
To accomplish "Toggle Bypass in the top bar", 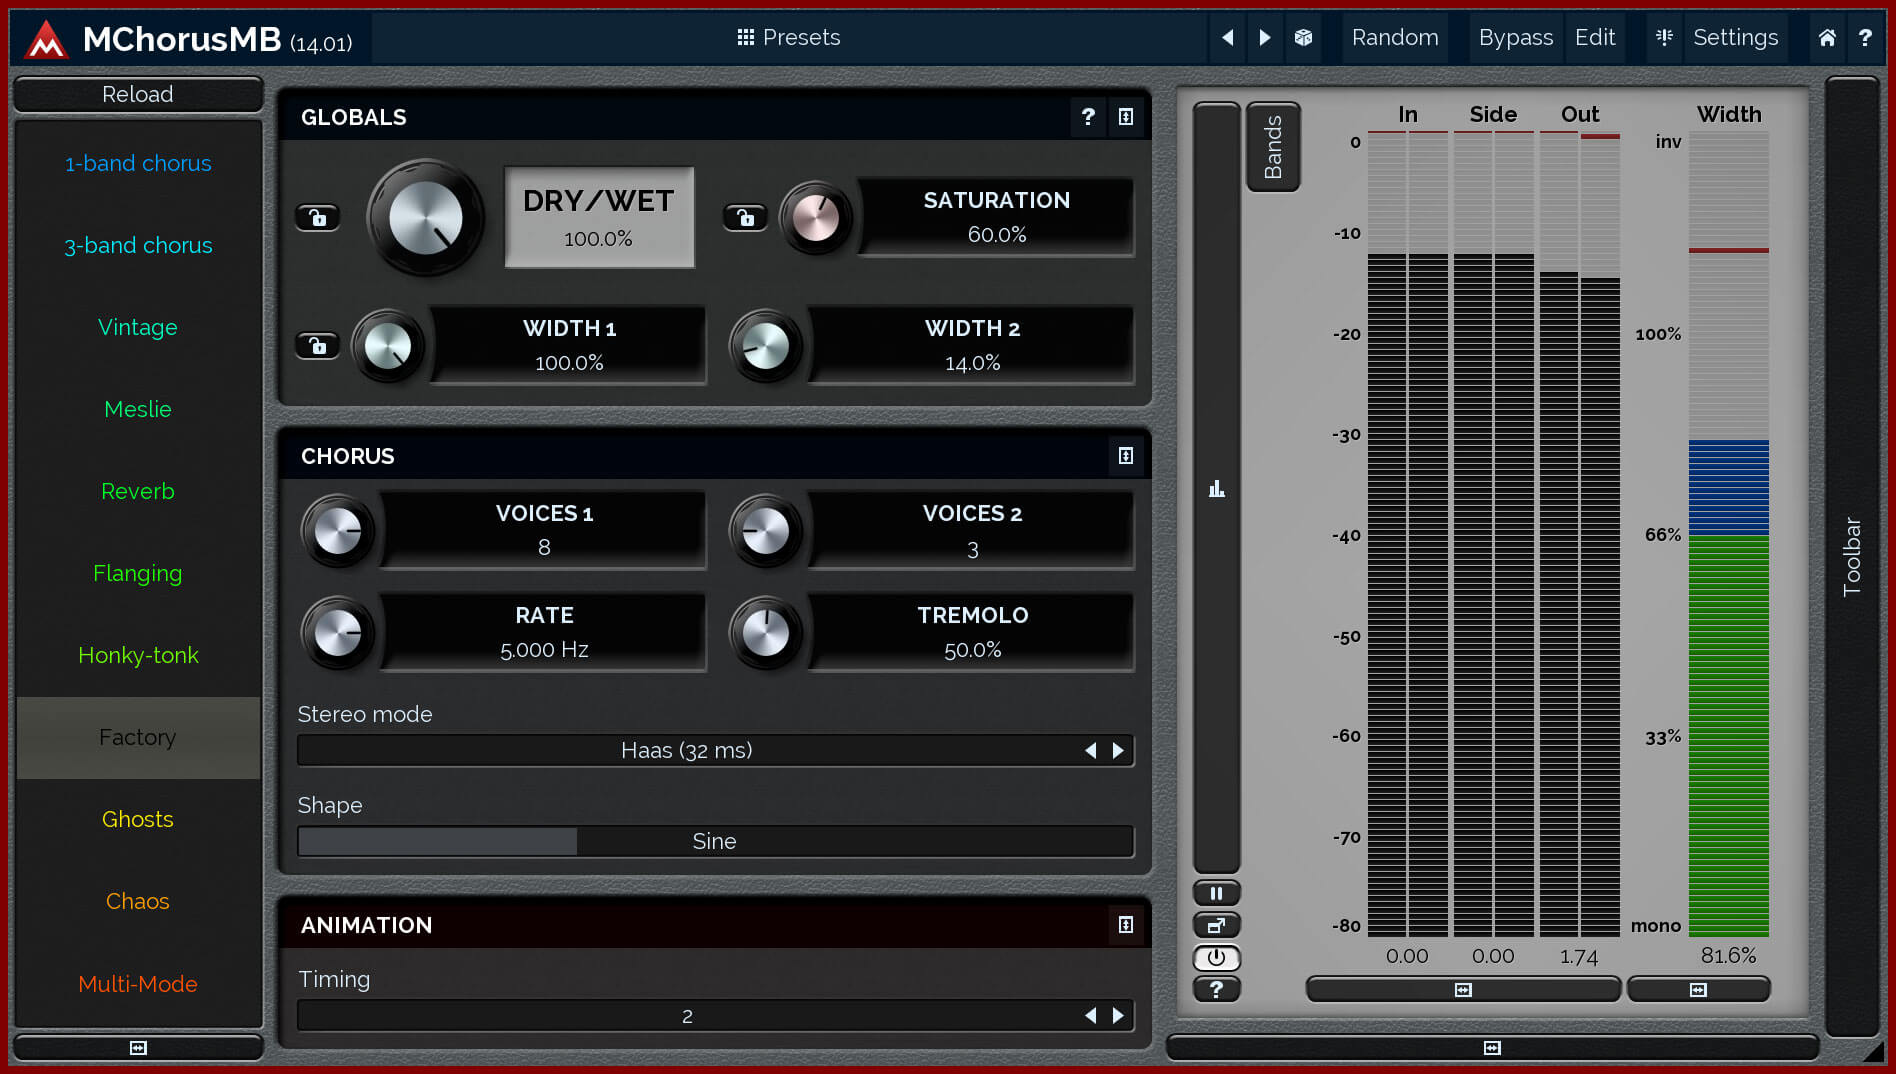I will click(x=1515, y=38).
